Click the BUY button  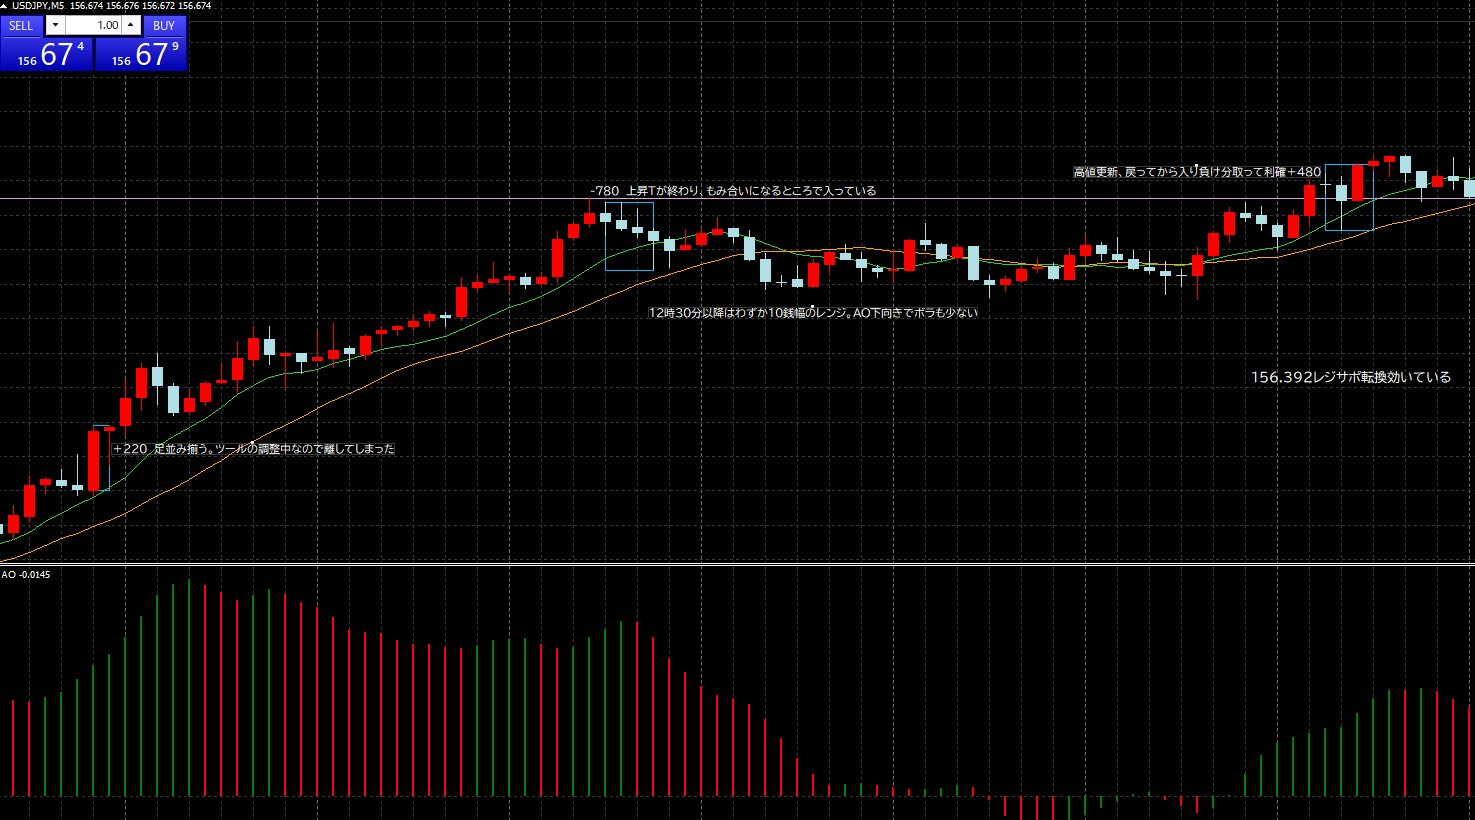(164, 26)
